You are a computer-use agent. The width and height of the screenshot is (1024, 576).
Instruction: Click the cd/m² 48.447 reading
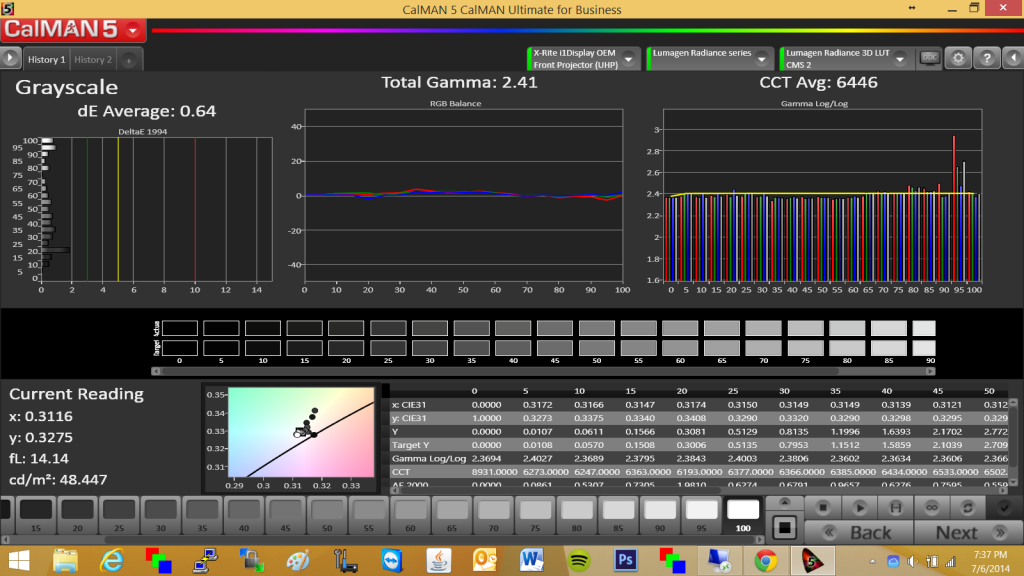coord(58,479)
